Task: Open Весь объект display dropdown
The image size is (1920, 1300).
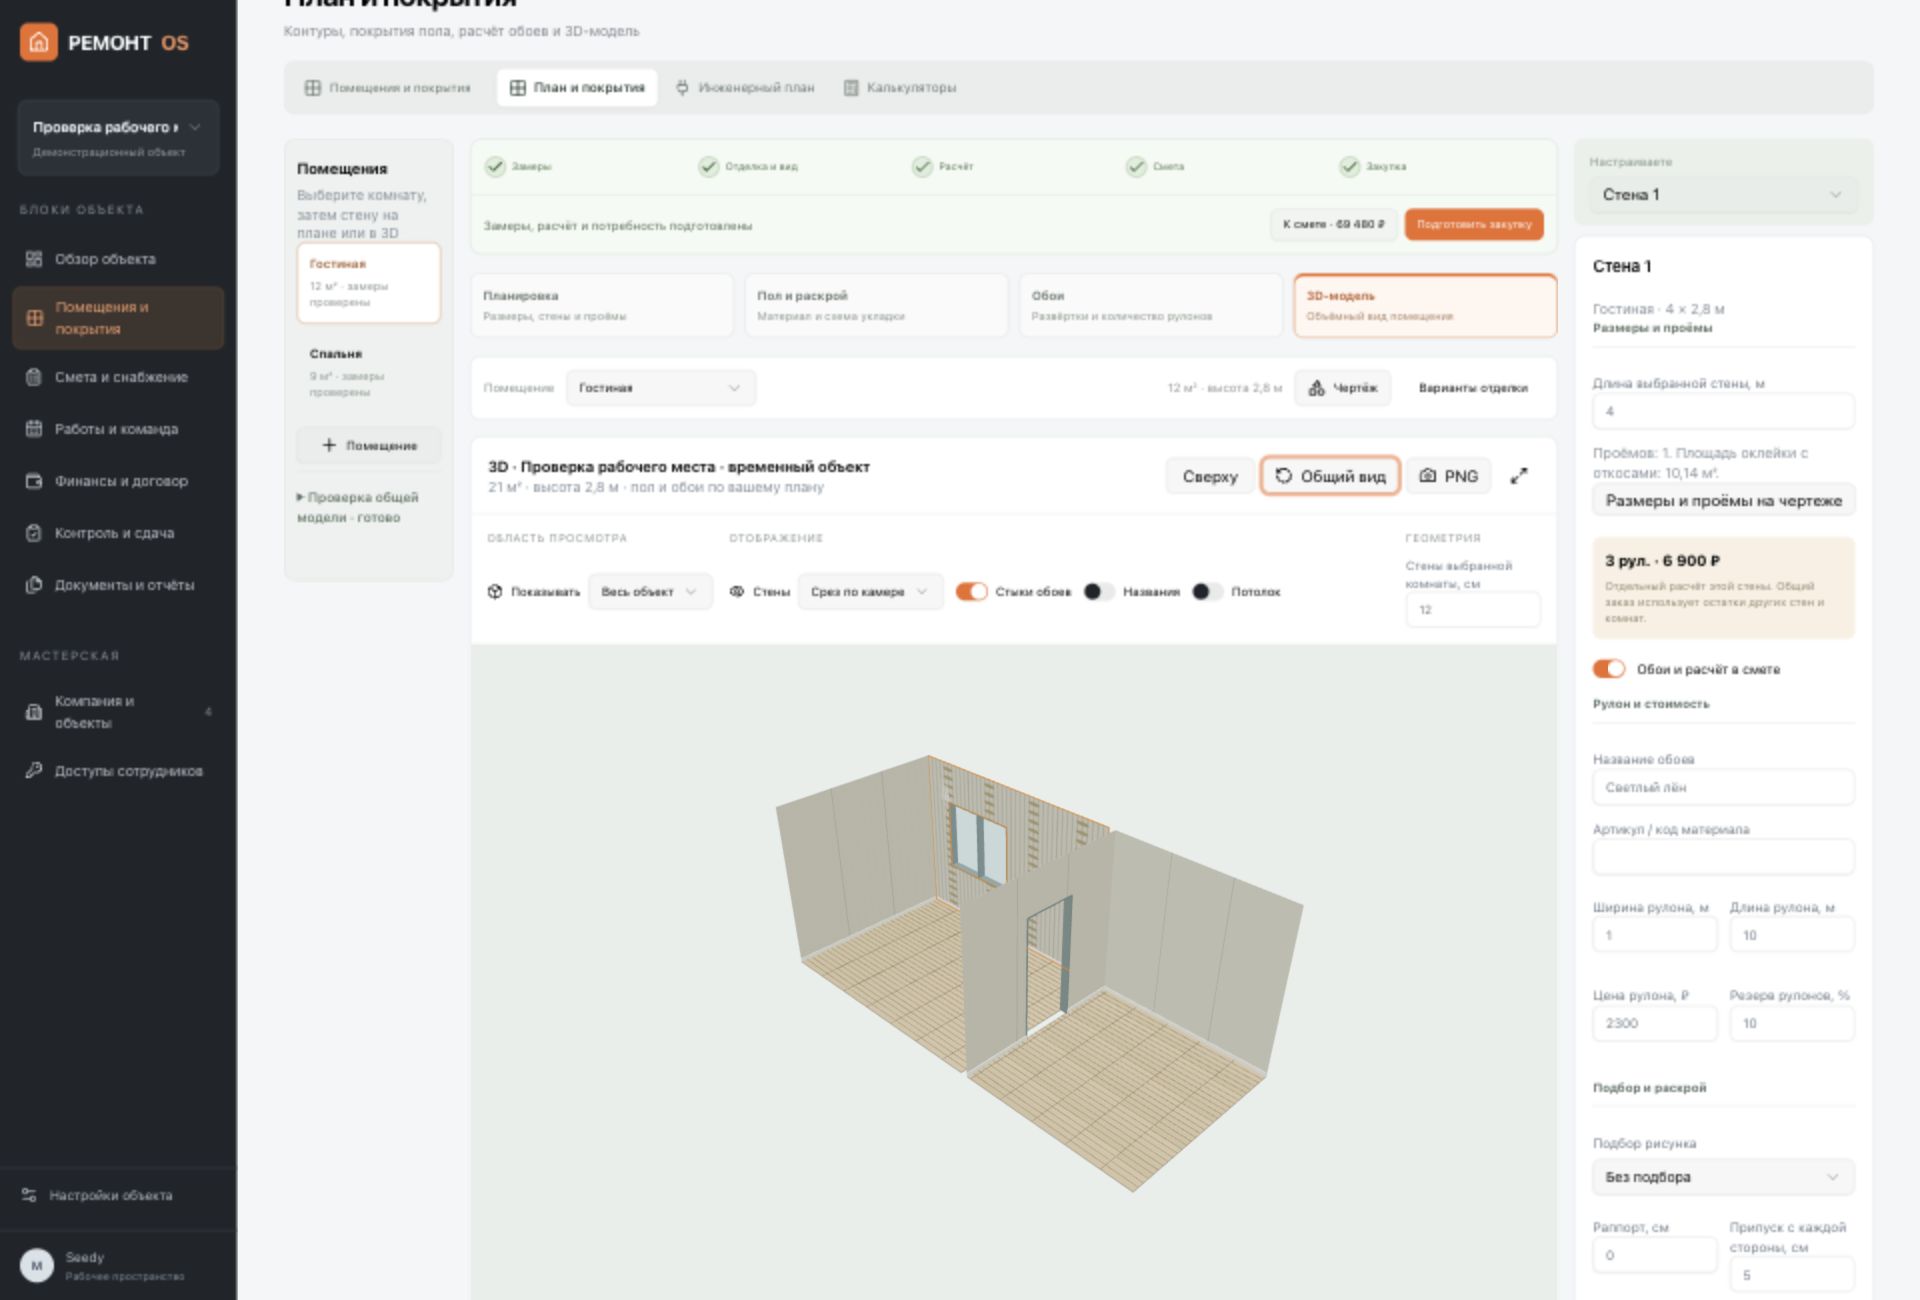Action: click(650, 592)
